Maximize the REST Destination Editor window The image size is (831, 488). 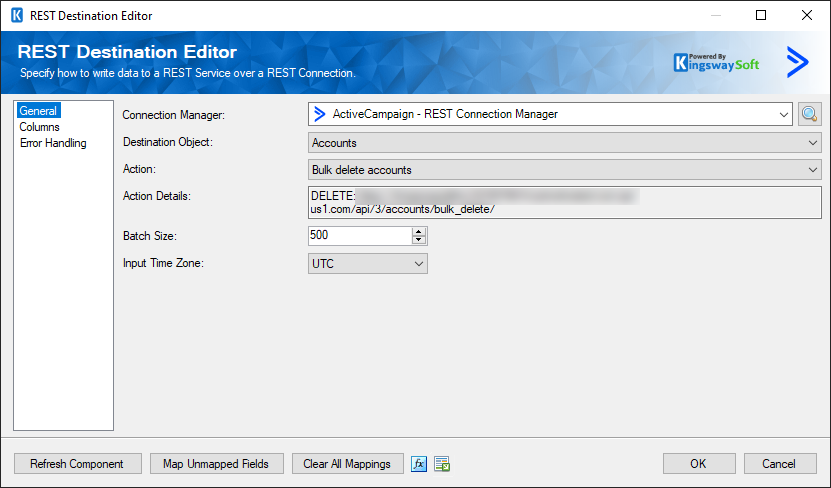point(761,15)
